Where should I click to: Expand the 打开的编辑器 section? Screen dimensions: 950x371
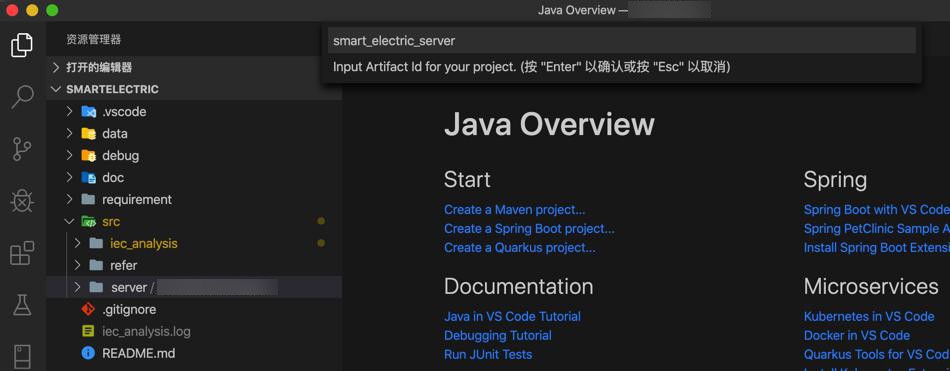(56, 67)
